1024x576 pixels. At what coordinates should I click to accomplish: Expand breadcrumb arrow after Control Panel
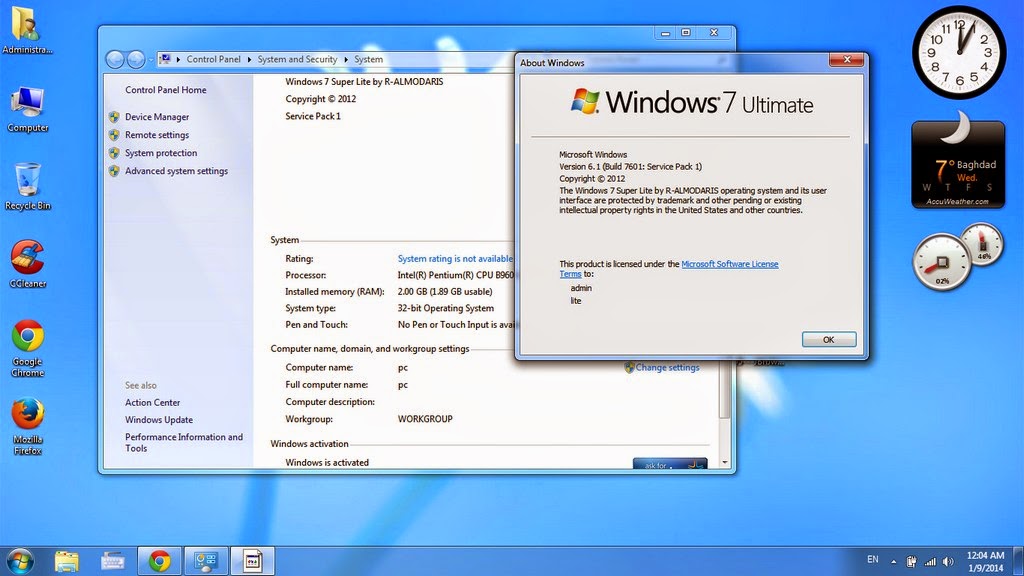(x=249, y=59)
